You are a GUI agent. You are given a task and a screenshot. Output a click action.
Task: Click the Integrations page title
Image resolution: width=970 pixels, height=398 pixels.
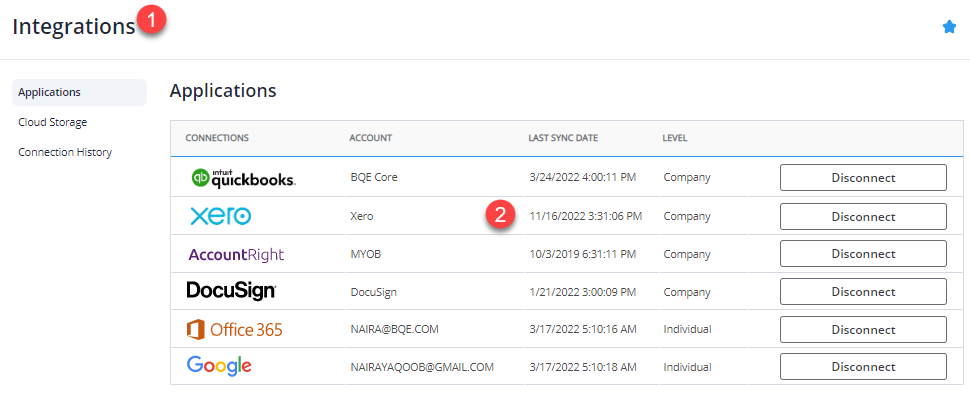[74, 27]
